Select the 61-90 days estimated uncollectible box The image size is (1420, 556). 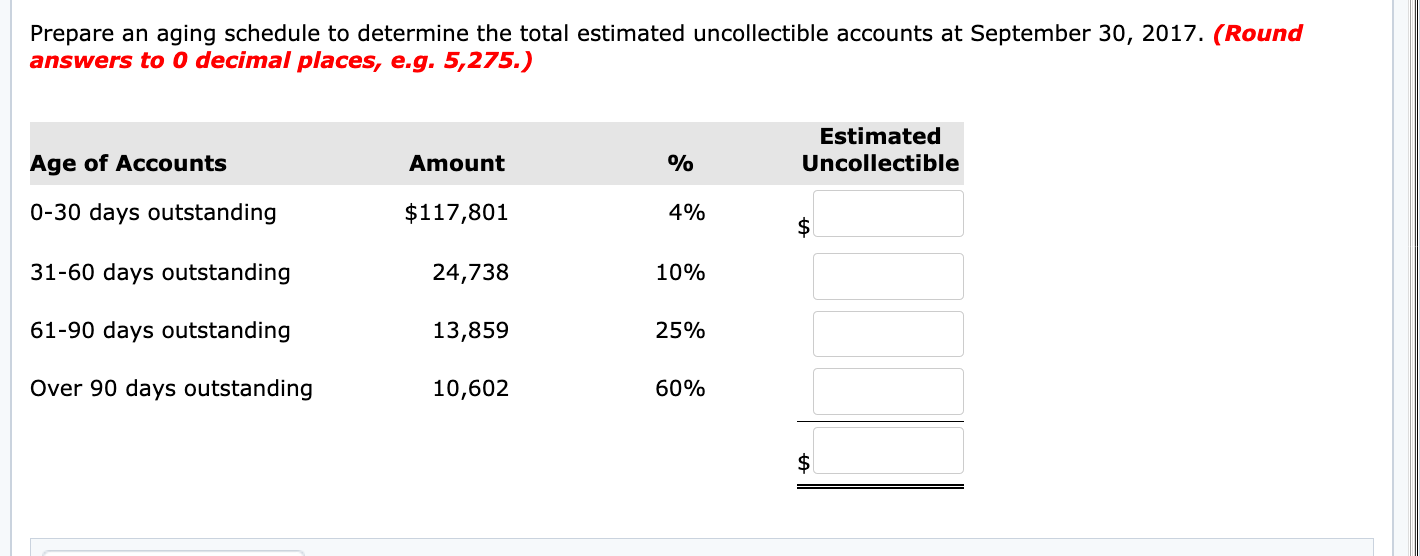pos(888,334)
